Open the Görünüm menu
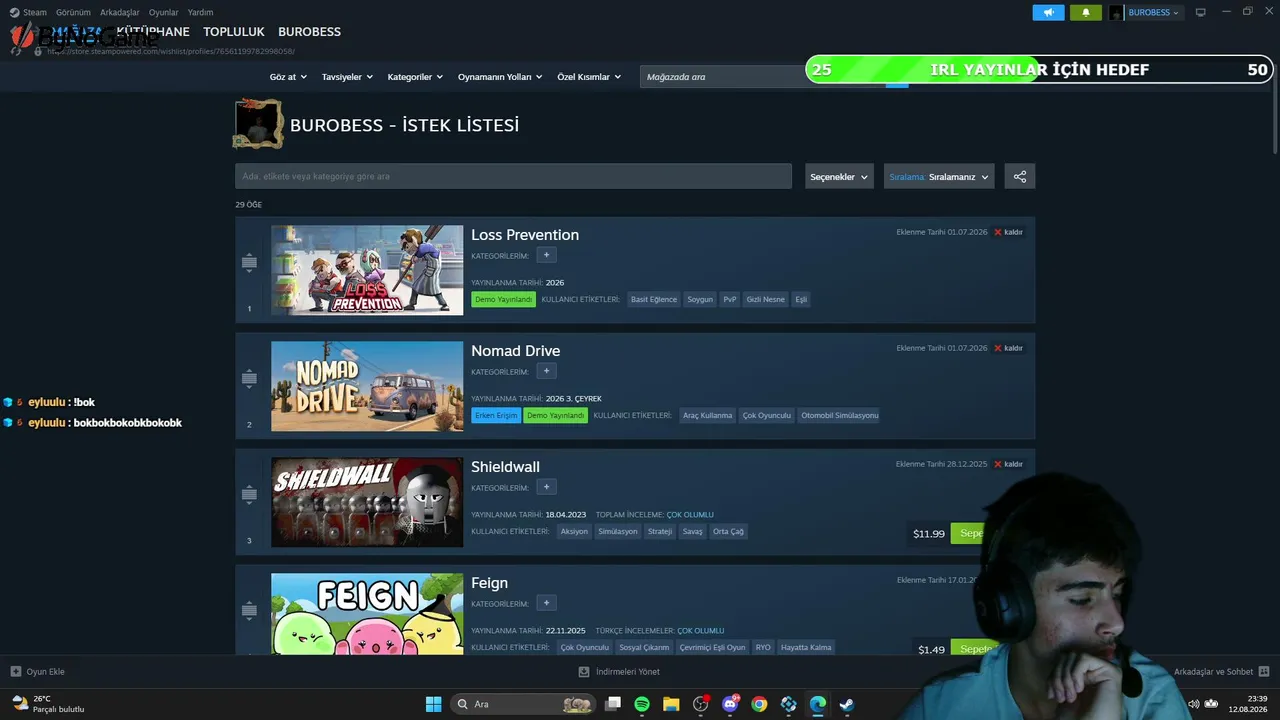This screenshot has height=720, width=1280. pyautogui.click(x=73, y=12)
